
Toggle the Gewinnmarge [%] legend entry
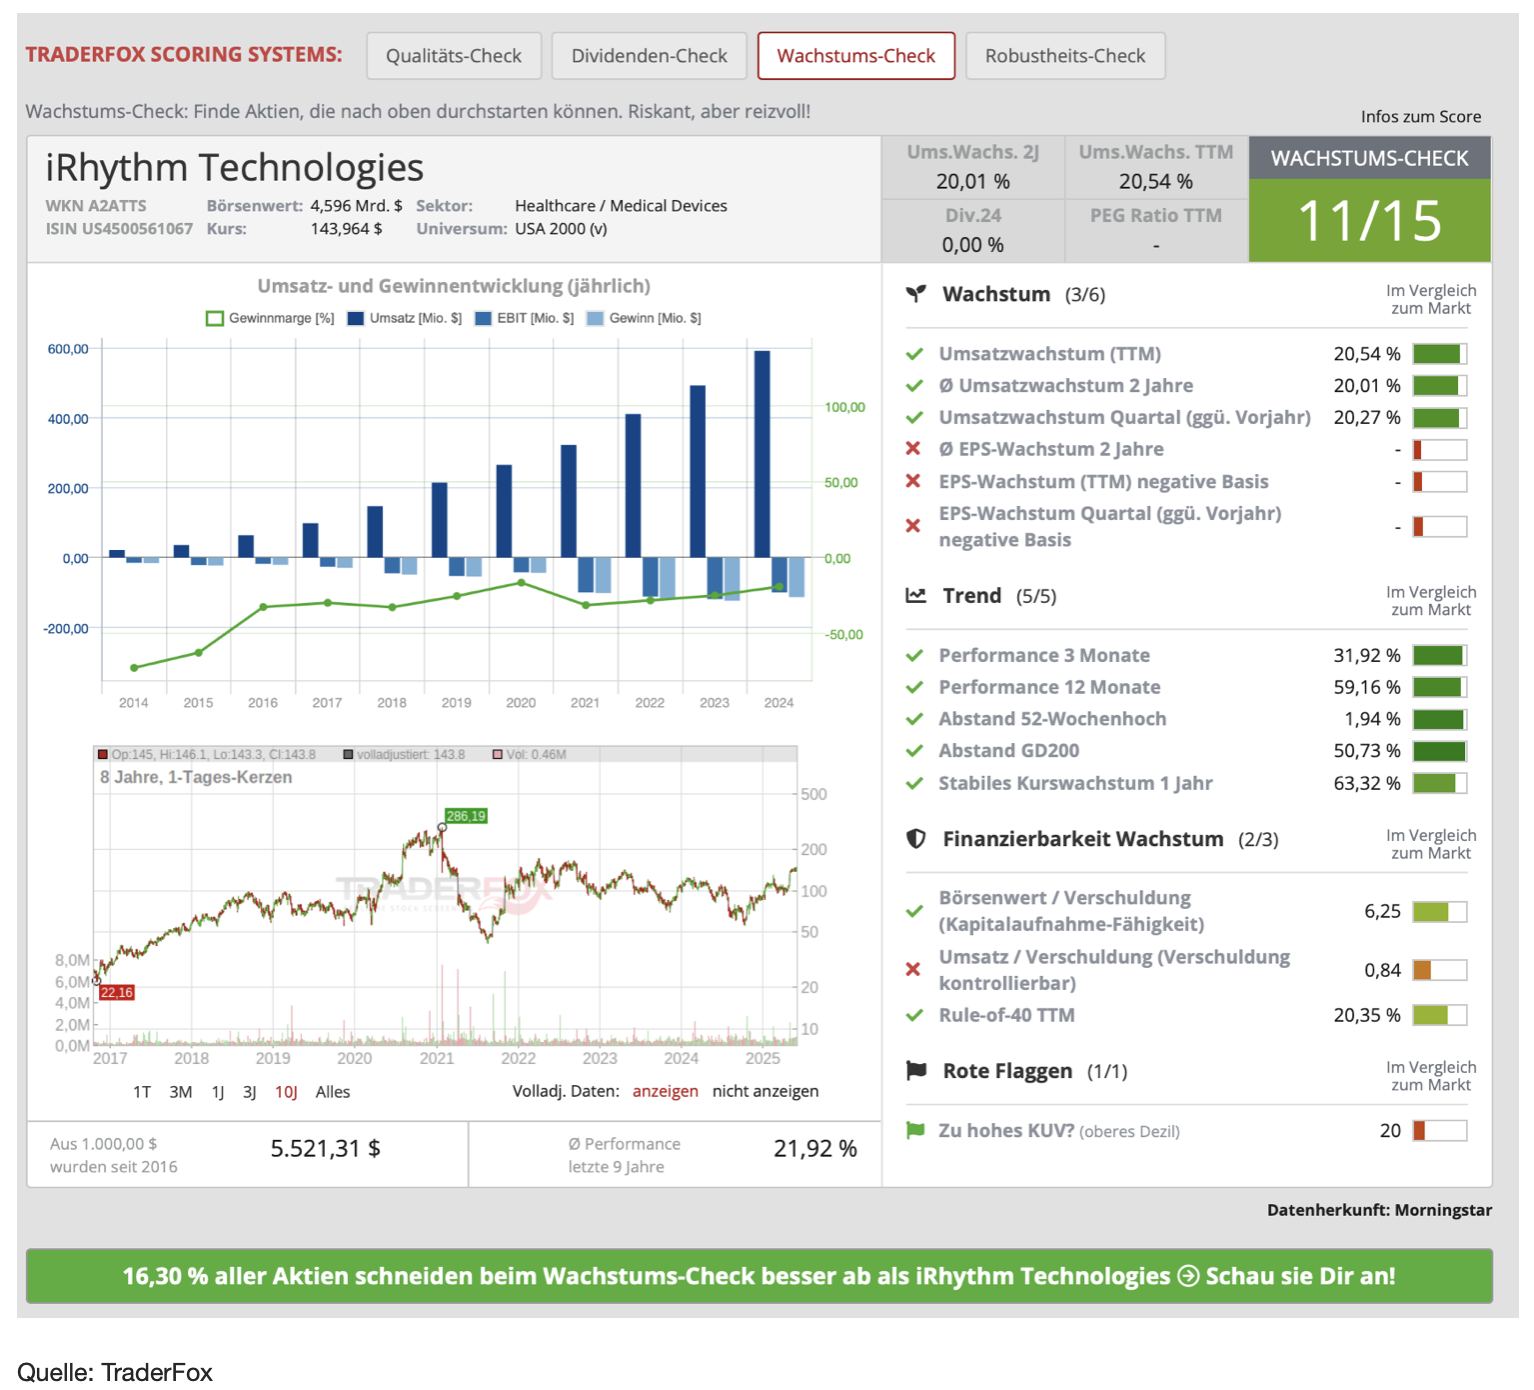(x=270, y=318)
